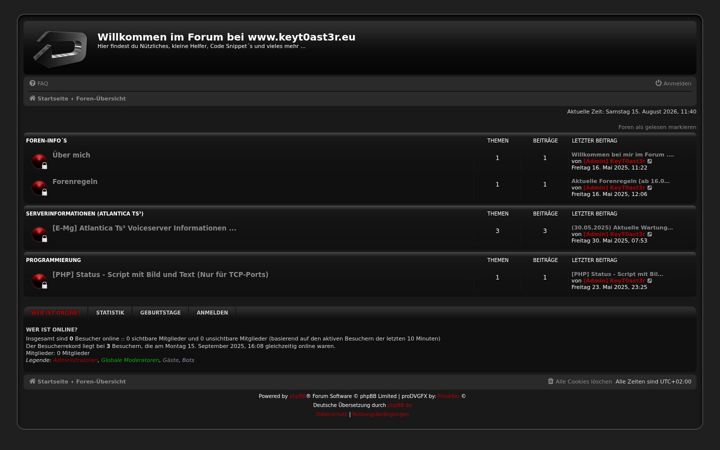Click the locked forum icon beside Über mich

(x=39, y=161)
